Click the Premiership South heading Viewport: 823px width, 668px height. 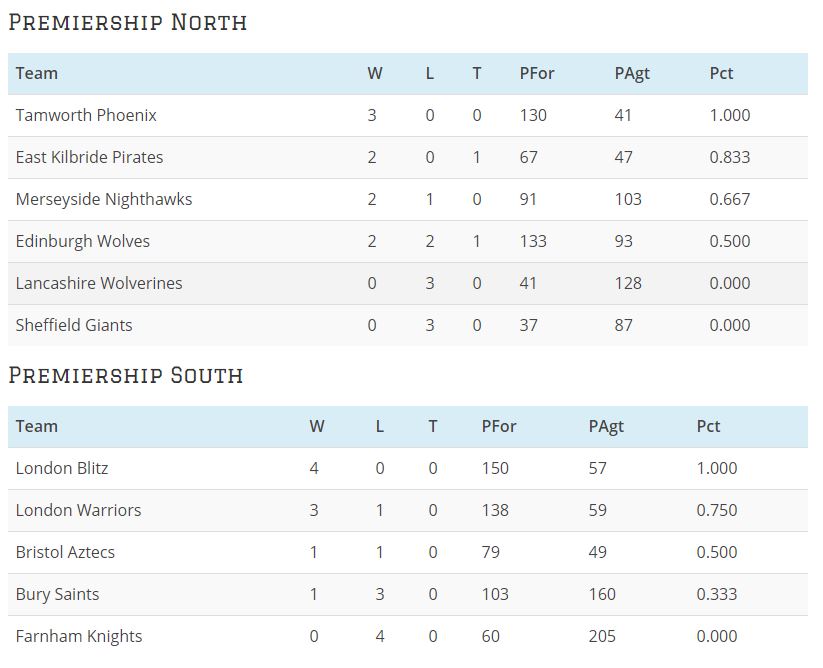point(126,375)
